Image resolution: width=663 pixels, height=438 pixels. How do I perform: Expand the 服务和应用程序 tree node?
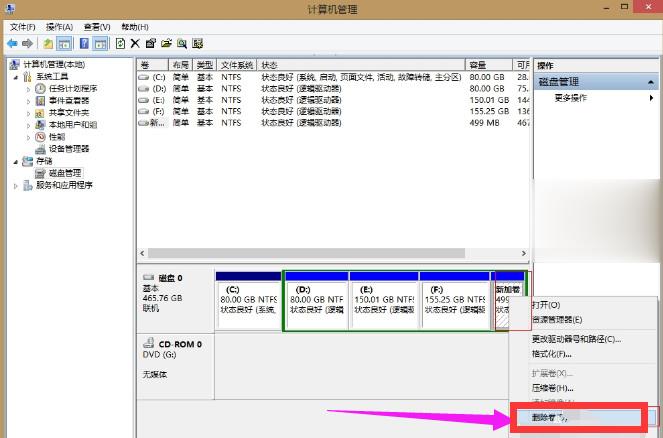[16, 185]
